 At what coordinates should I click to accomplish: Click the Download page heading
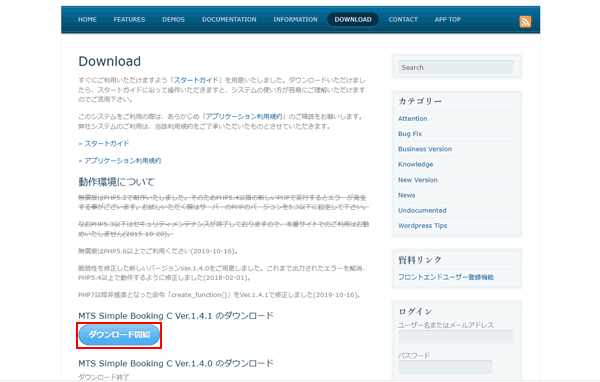[x=110, y=61]
